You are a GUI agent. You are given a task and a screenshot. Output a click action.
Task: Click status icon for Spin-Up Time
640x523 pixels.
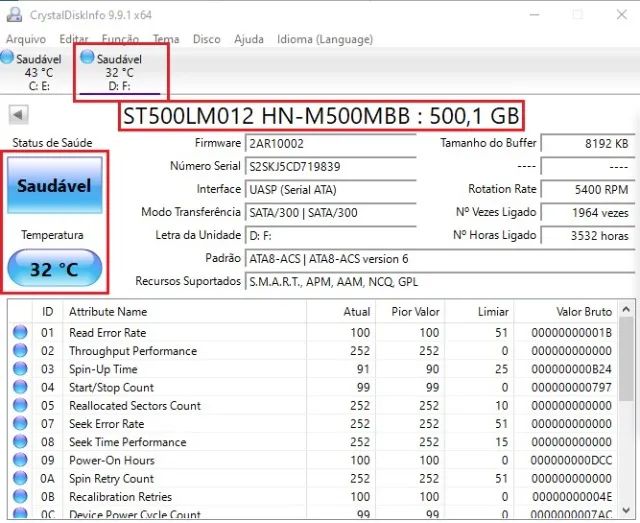tap(20, 369)
